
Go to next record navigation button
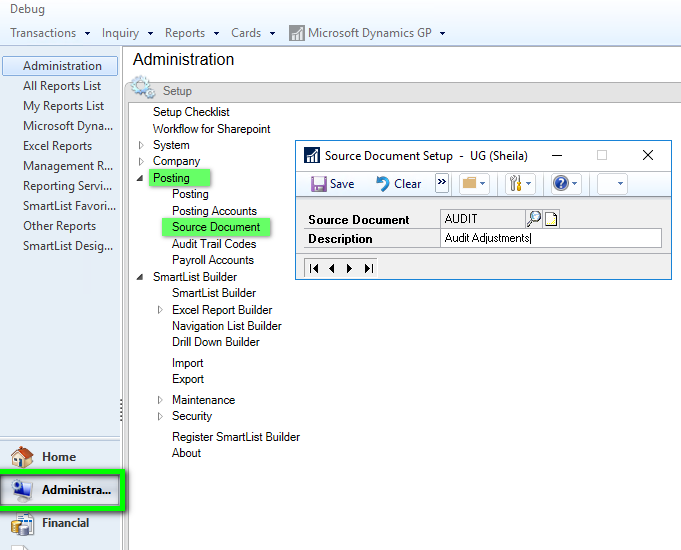coord(350,268)
